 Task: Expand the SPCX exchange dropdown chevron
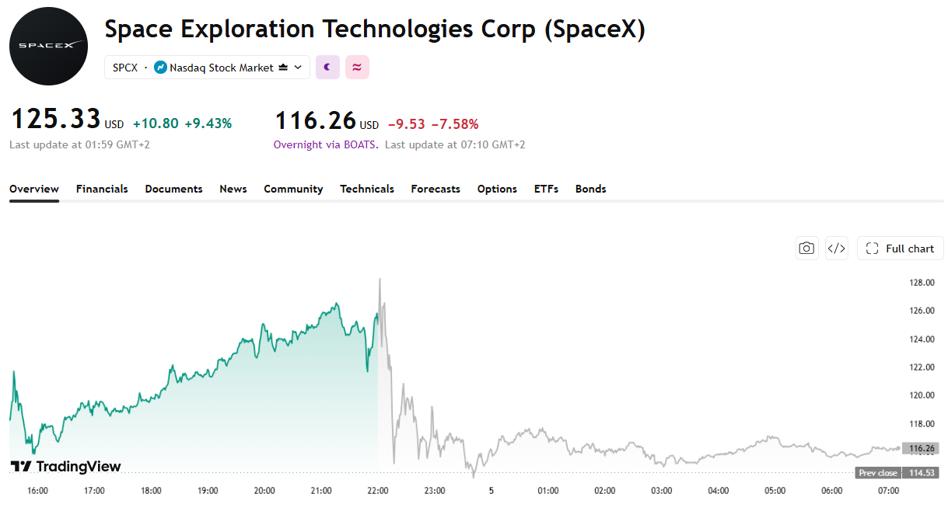click(298, 67)
